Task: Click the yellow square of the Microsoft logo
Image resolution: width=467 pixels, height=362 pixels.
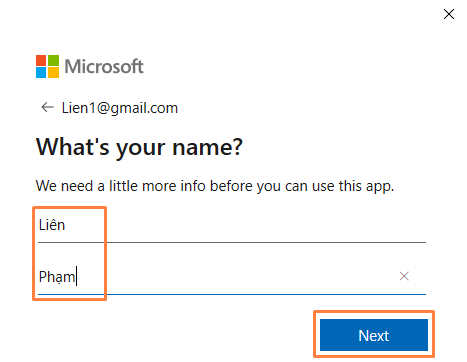Action: click(53, 72)
